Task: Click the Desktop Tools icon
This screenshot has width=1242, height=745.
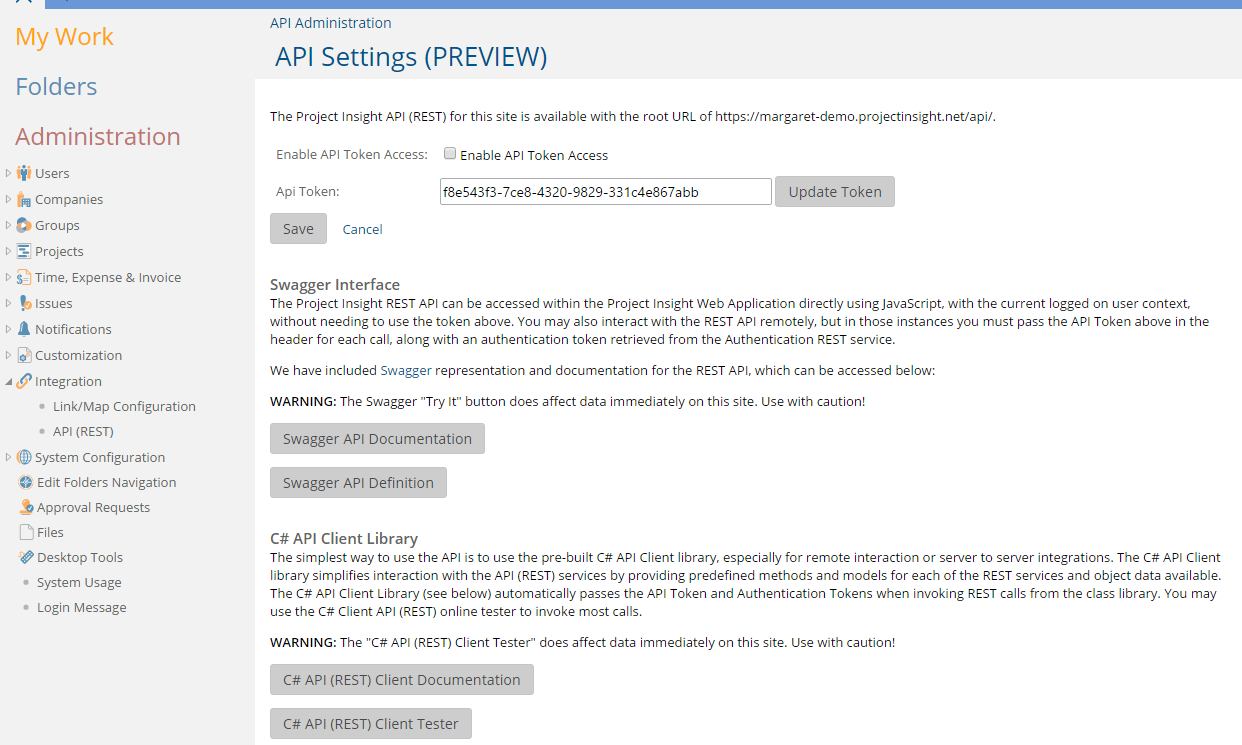Action: (26, 557)
